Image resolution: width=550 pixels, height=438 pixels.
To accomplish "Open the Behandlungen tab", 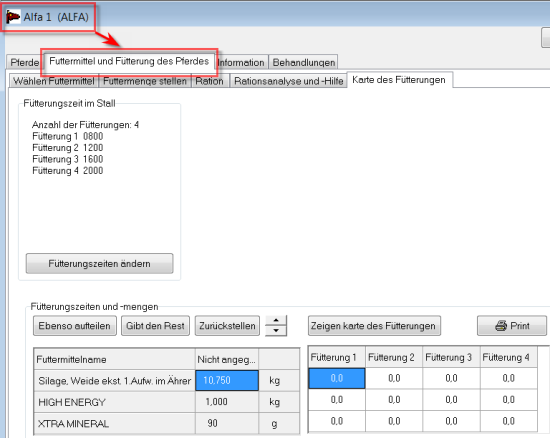I will (x=303, y=62).
